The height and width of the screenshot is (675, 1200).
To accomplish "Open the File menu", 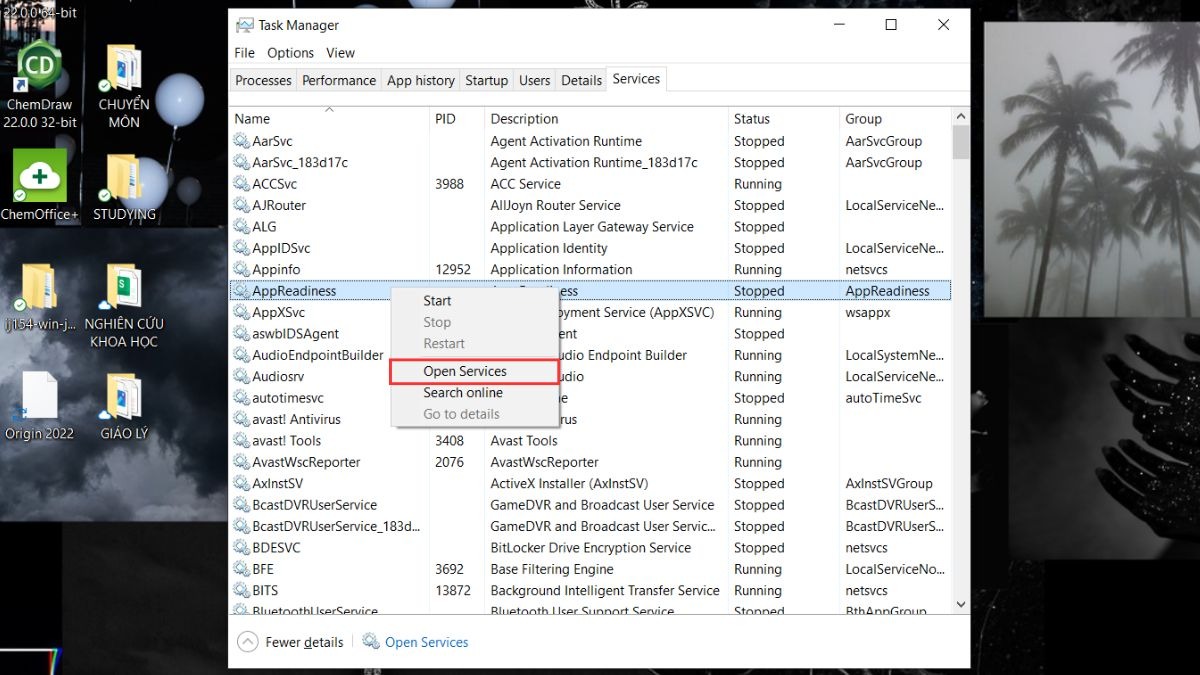I will point(244,53).
